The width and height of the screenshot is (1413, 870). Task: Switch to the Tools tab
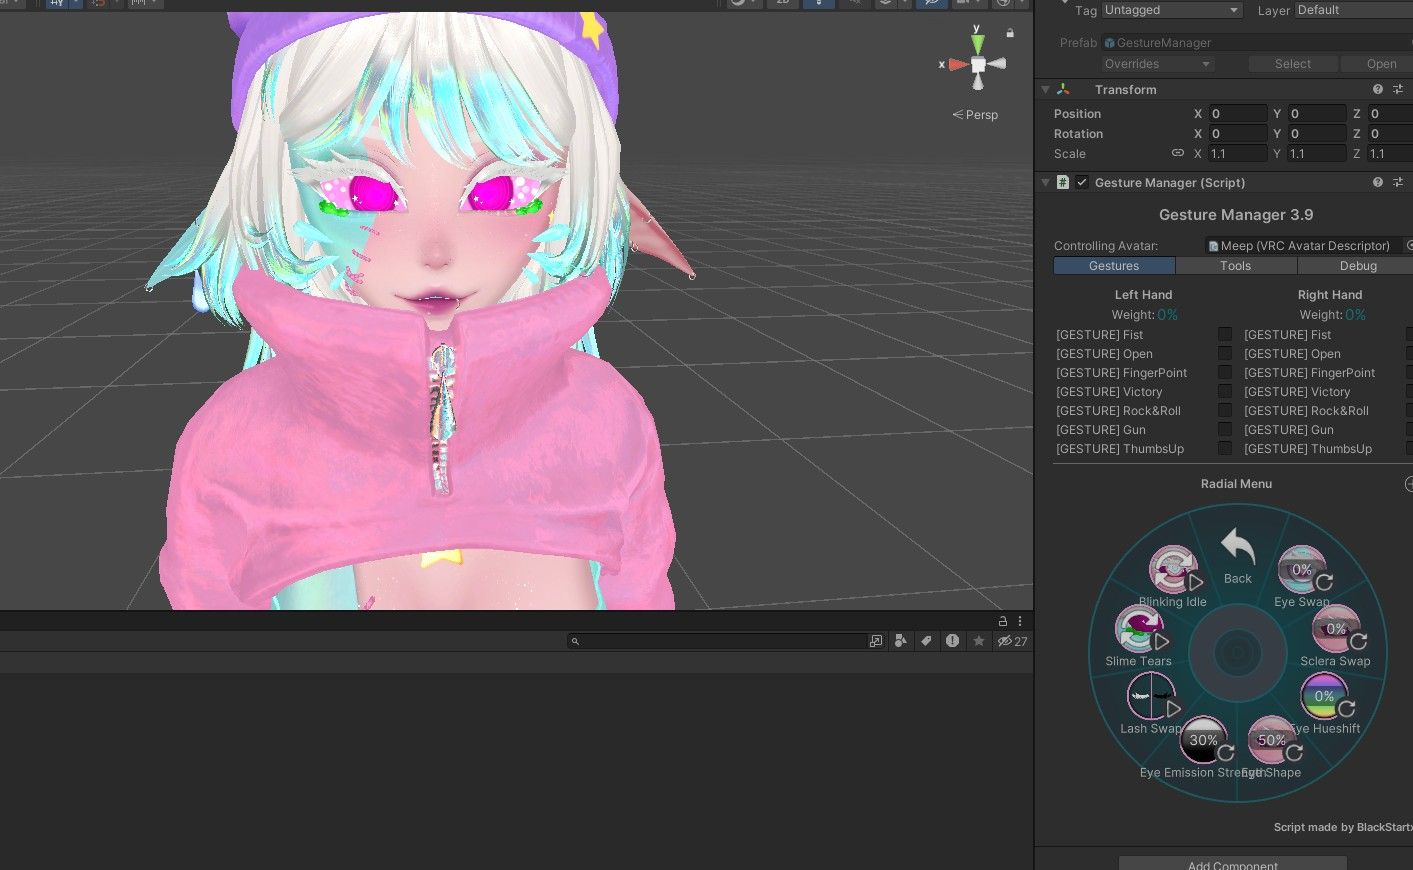pos(1236,265)
